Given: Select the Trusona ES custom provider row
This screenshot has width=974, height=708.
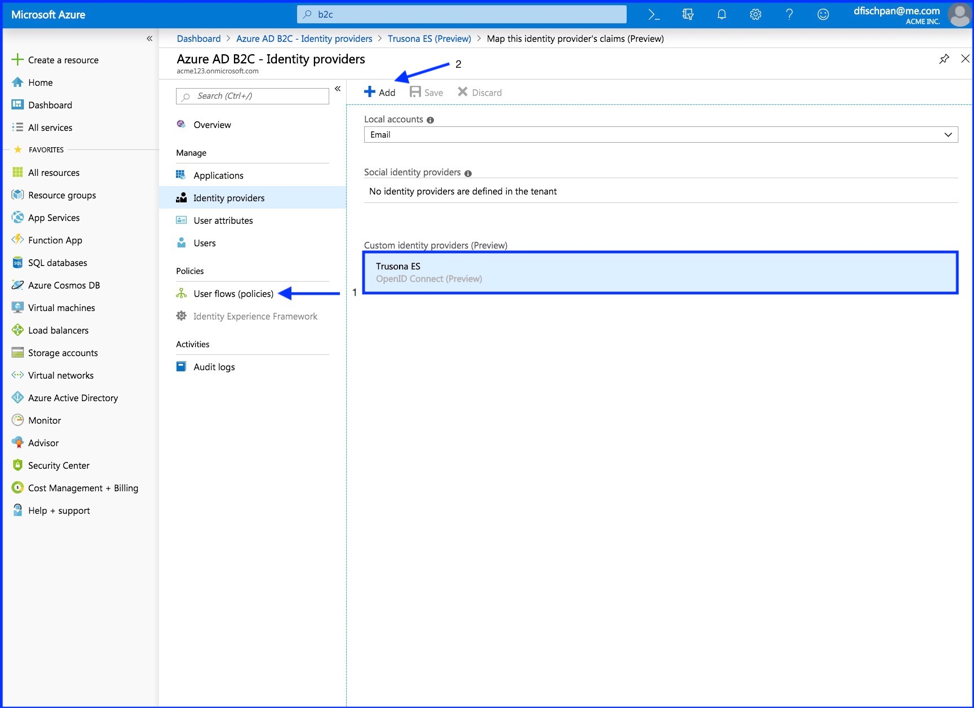Looking at the screenshot, I should click(x=660, y=272).
